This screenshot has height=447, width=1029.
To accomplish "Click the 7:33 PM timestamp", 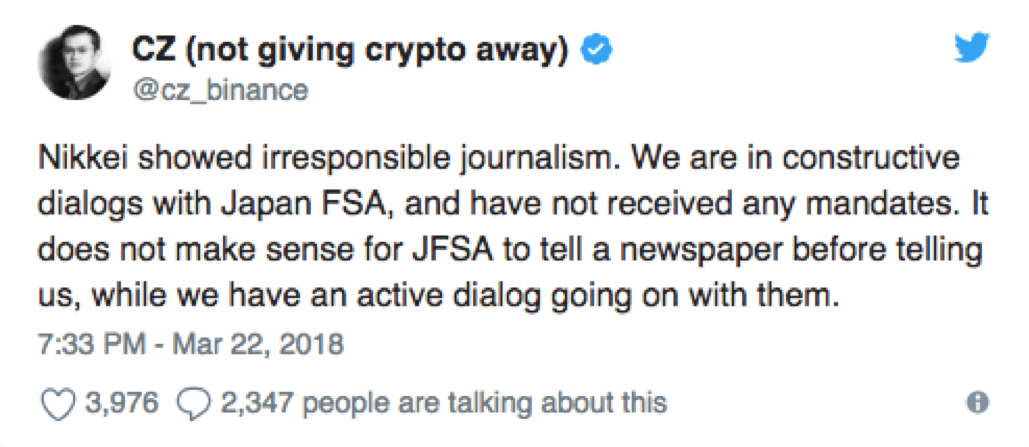I will pyautogui.click(x=92, y=344).
